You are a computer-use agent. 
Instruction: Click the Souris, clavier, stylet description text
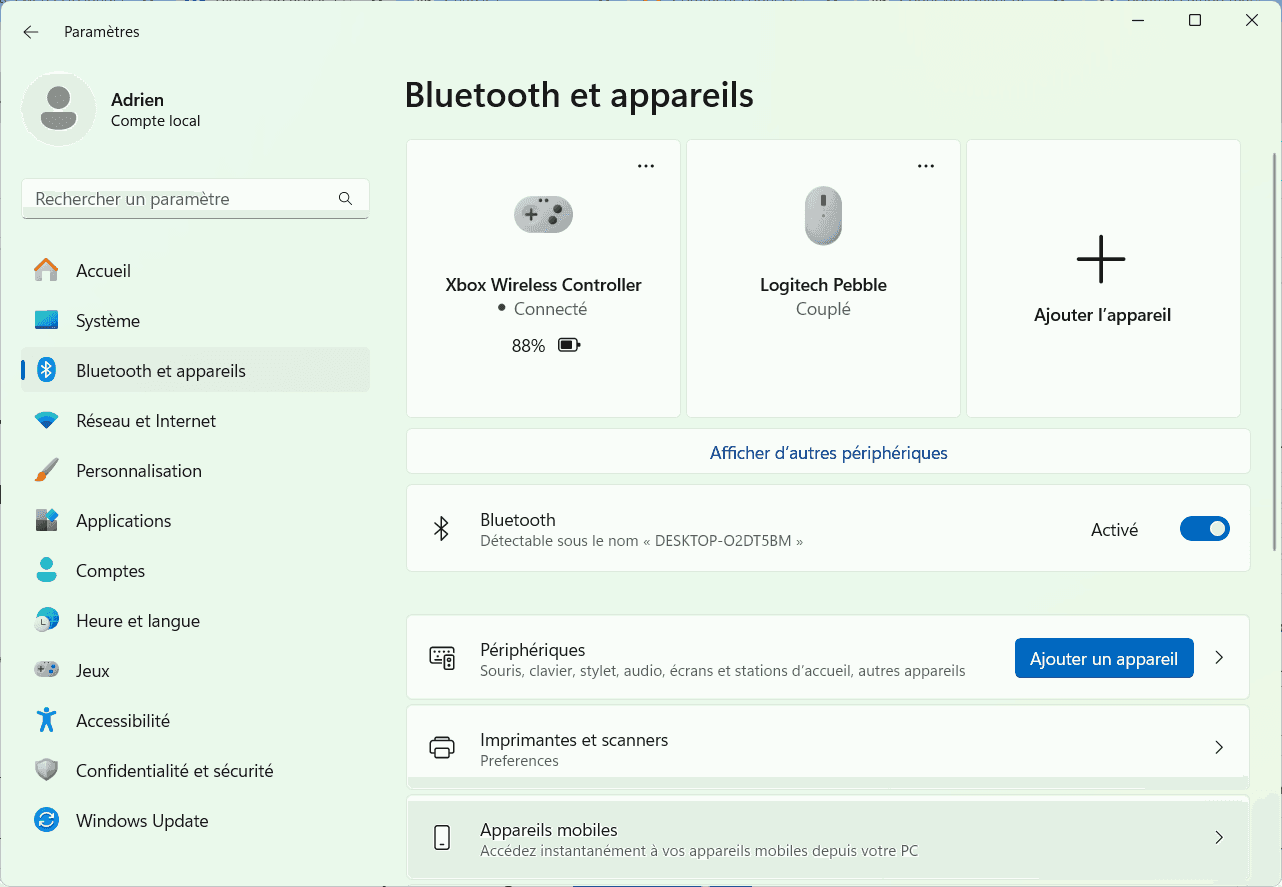coord(722,671)
